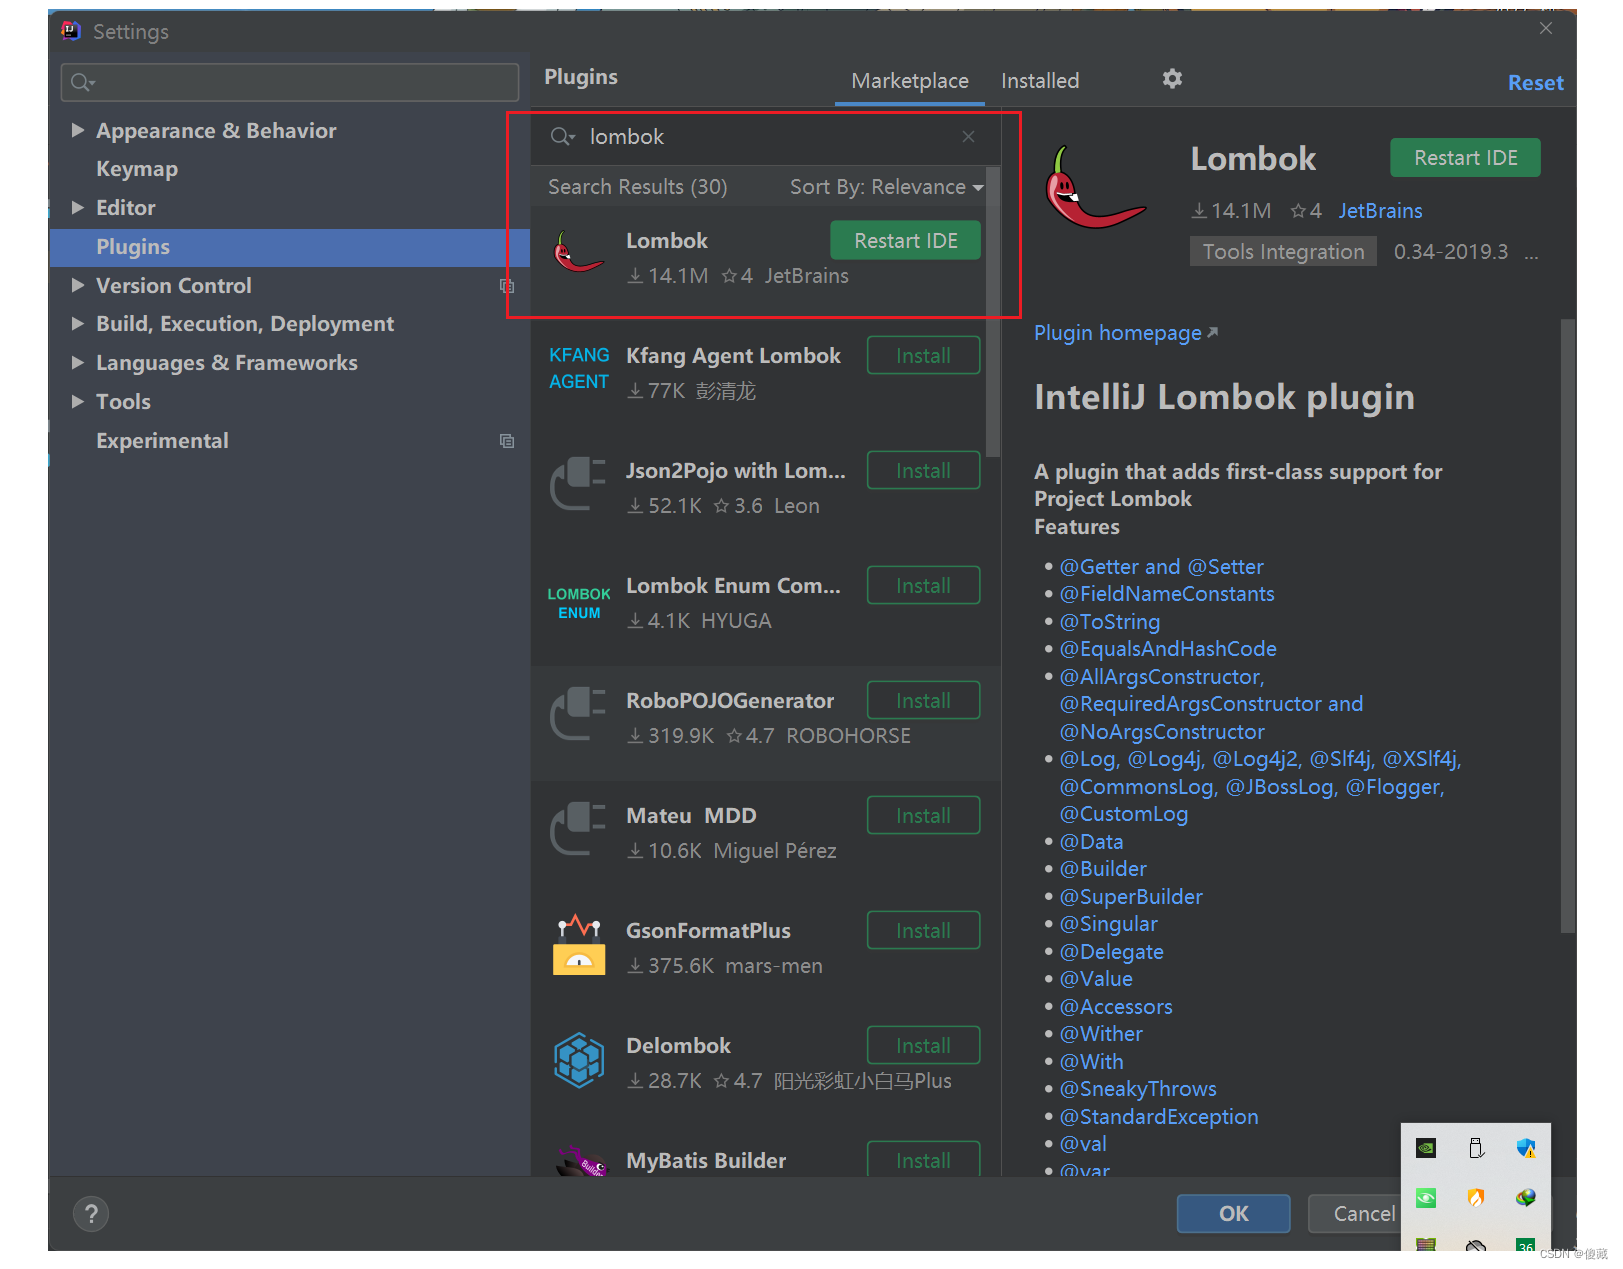Click the GsonFormatPlus plugin icon
The width and height of the screenshot is (1623, 1269).
pos(579,945)
